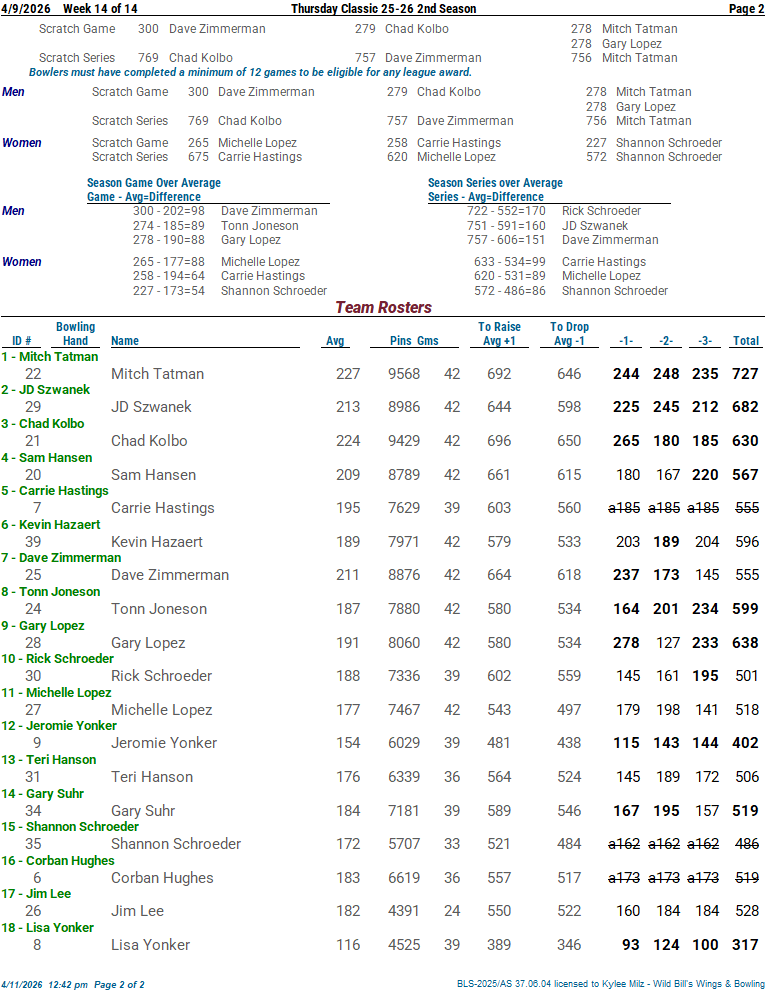Select the 'To Drop Avg -1' column header

pos(569,334)
